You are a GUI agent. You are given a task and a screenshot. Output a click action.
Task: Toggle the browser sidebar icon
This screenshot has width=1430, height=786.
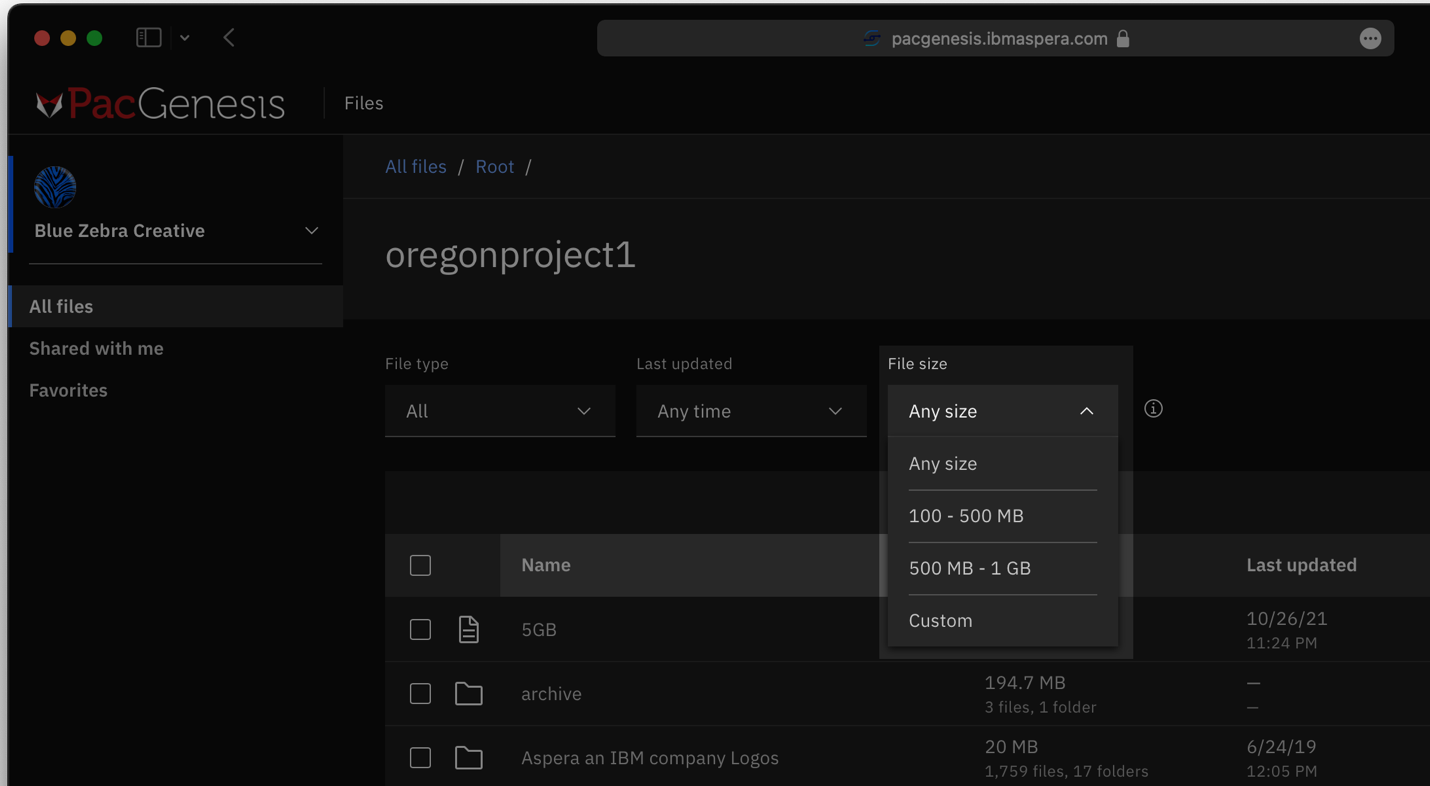[149, 38]
